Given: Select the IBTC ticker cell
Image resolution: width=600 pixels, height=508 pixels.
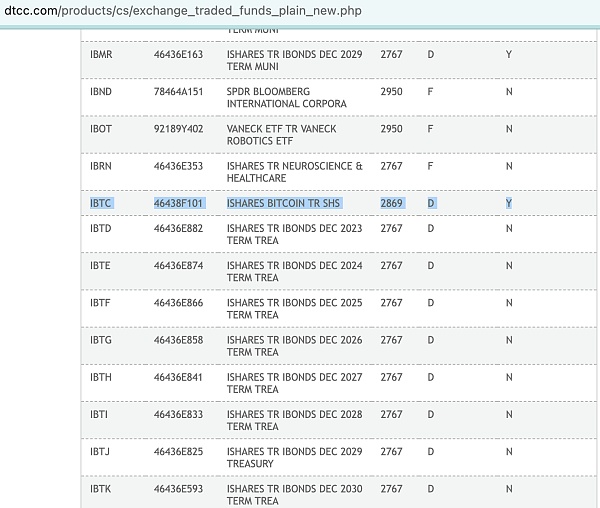Looking at the screenshot, I should point(101,203).
